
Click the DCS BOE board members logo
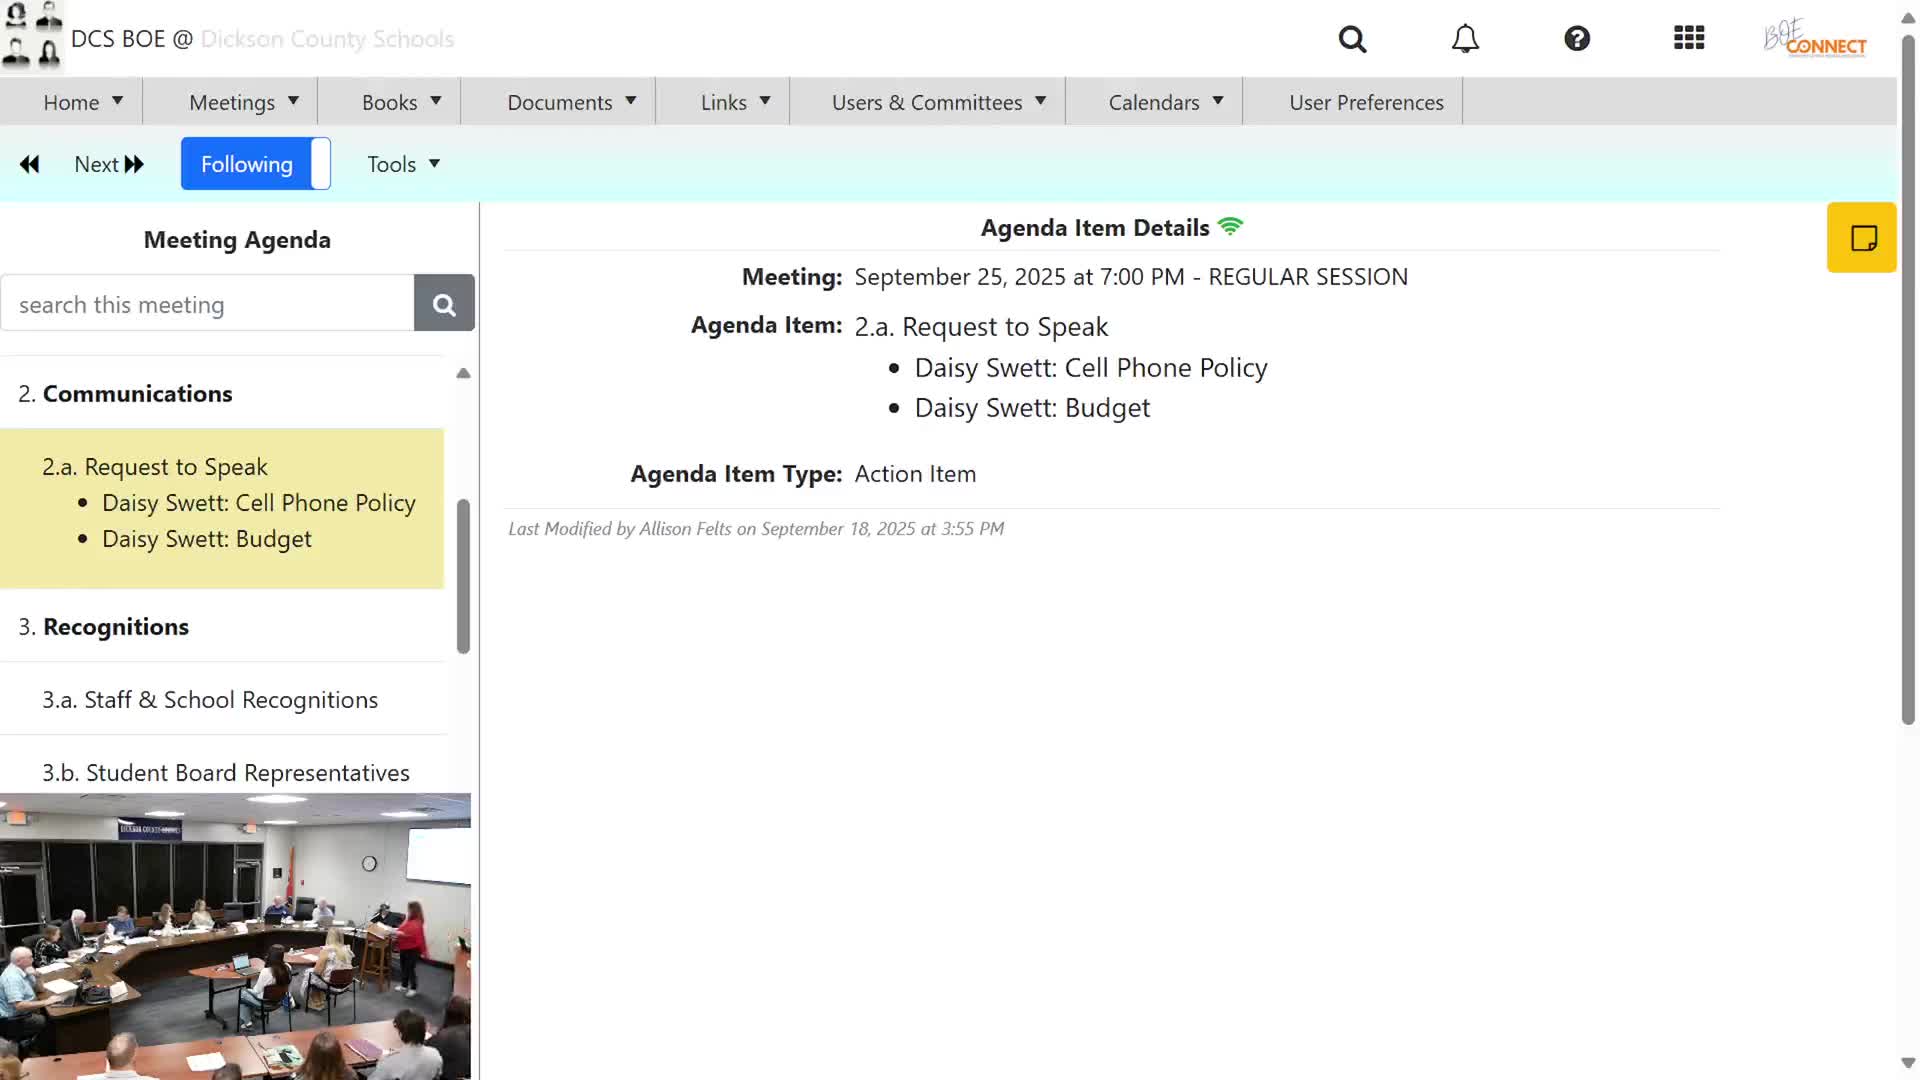pyautogui.click(x=32, y=36)
